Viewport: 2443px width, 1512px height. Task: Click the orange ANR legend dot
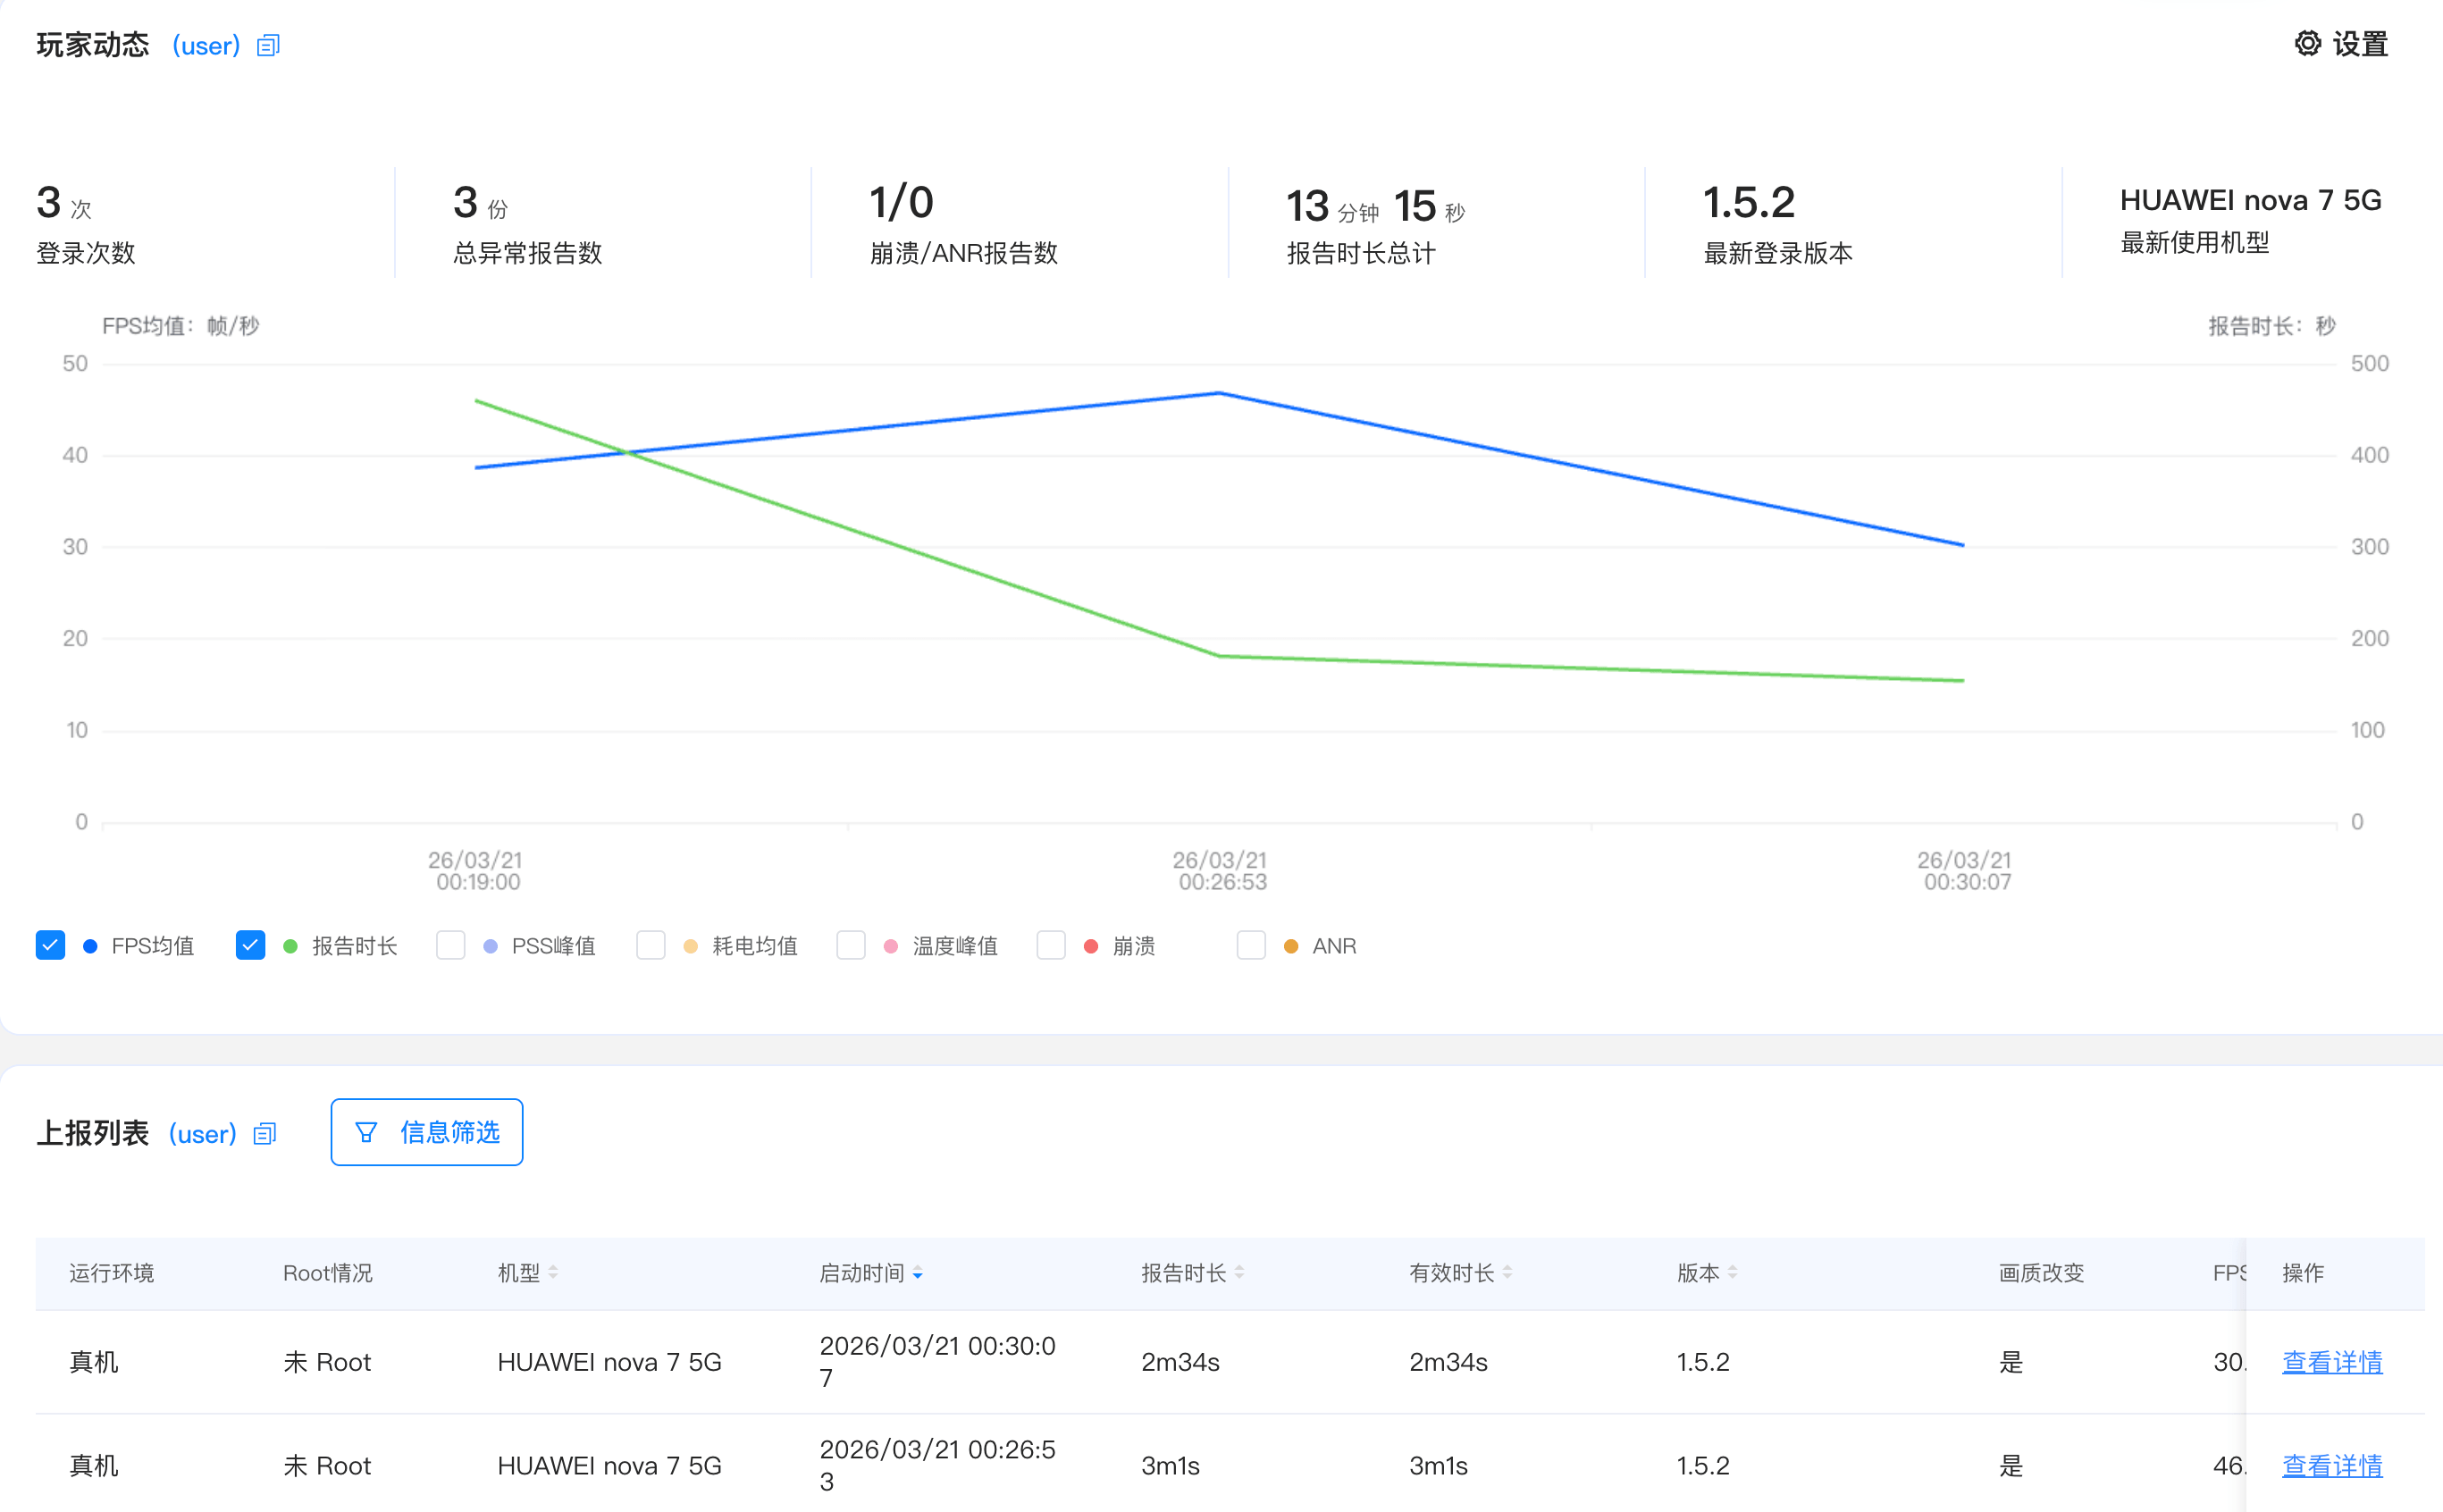[1291, 946]
